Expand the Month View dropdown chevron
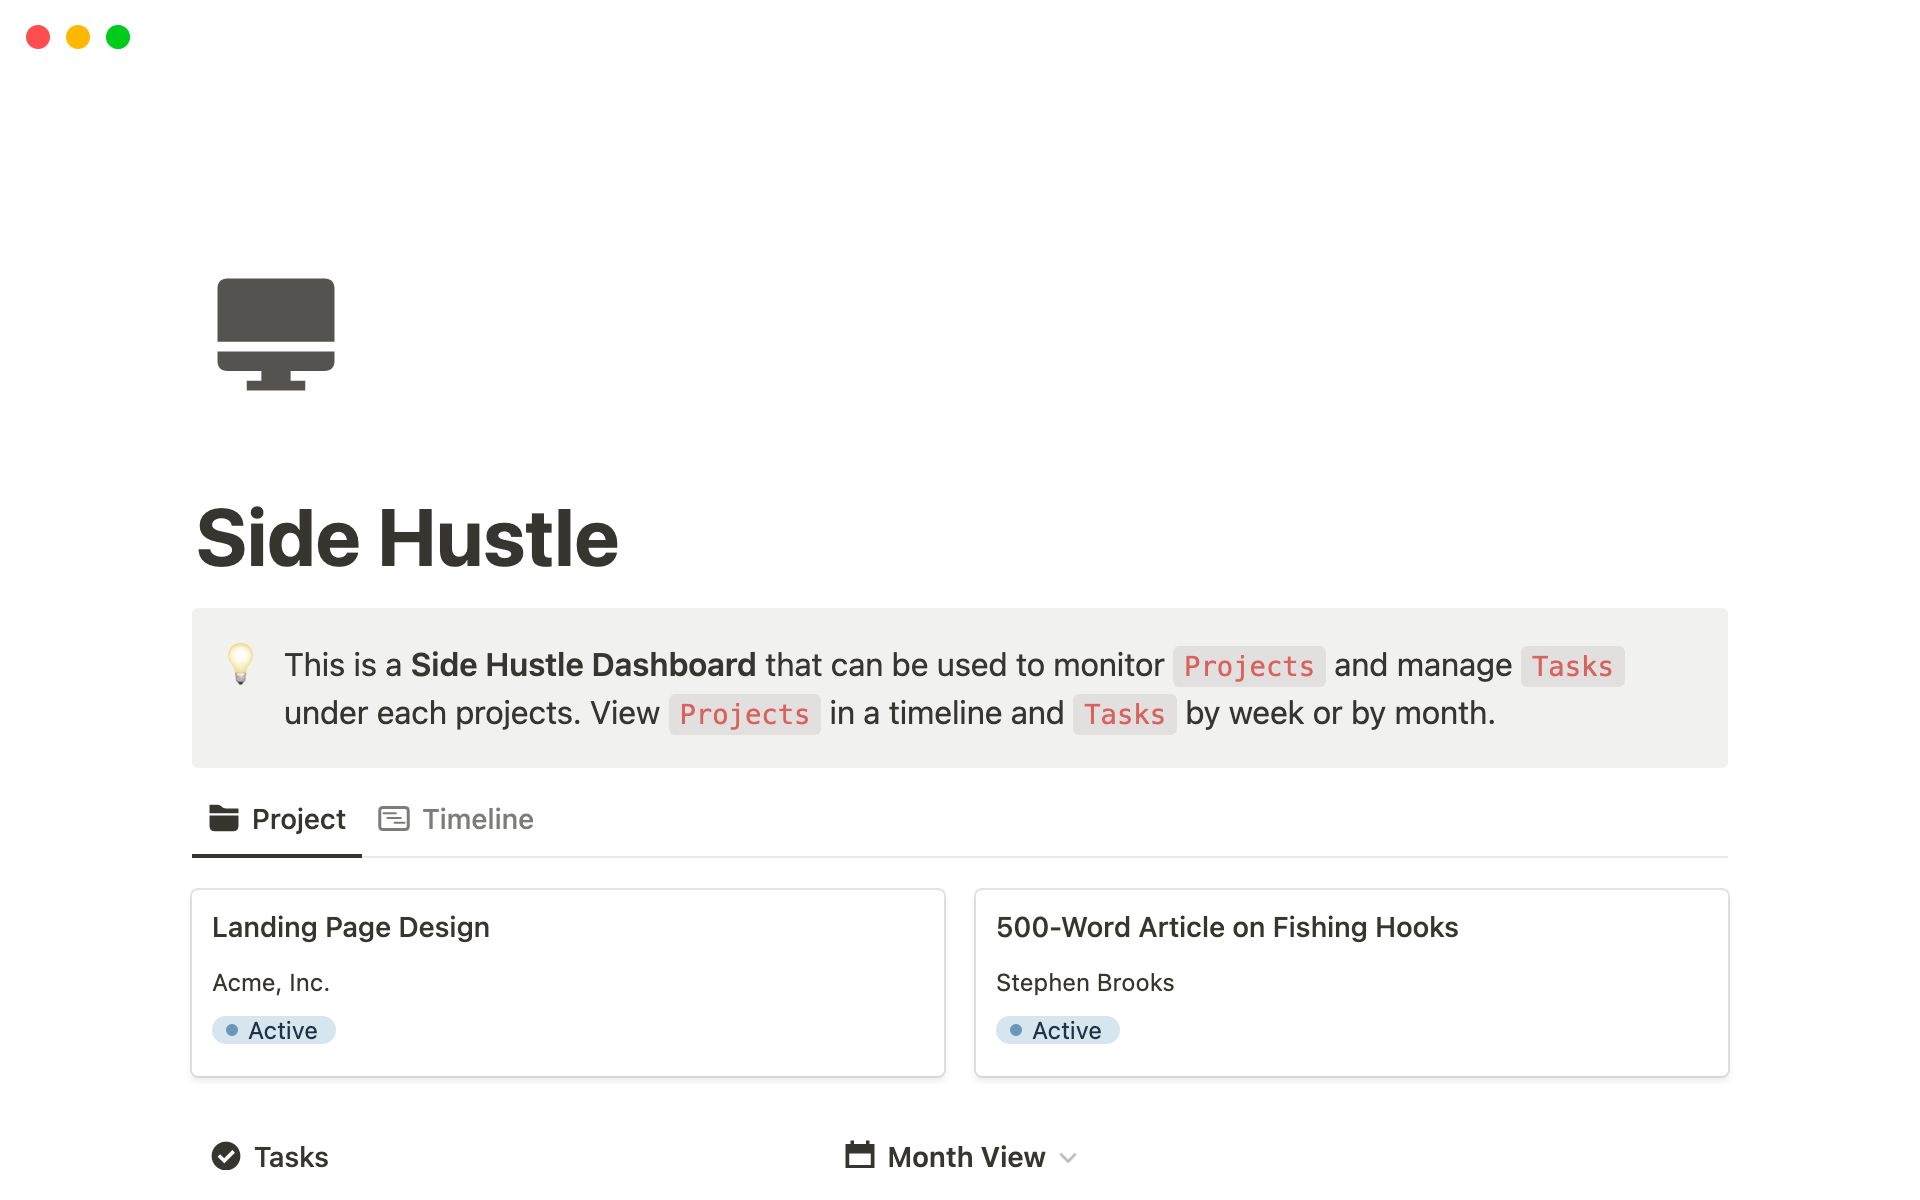This screenshot has height=1200, width=1920. pos(1068,1158)
